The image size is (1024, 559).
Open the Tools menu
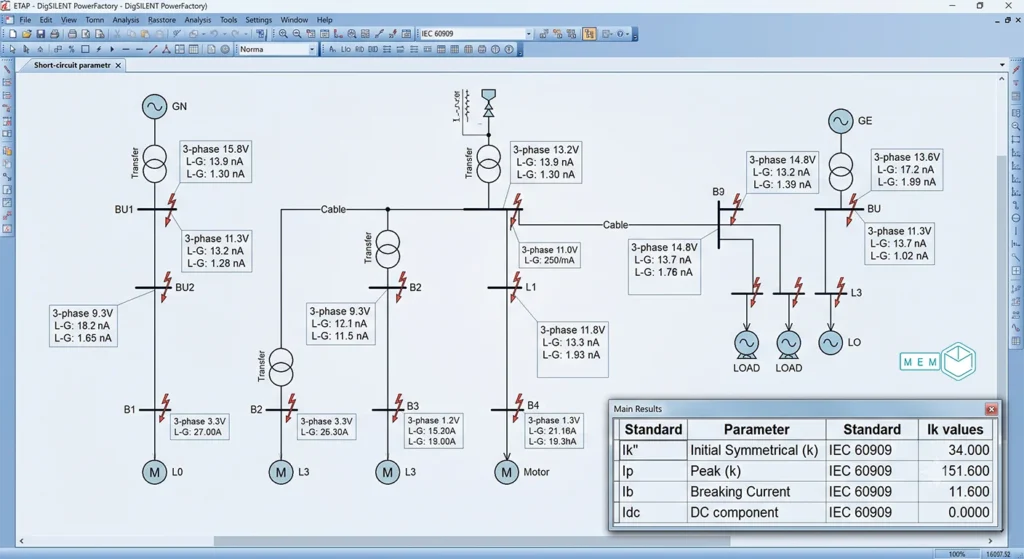[229, 20]
